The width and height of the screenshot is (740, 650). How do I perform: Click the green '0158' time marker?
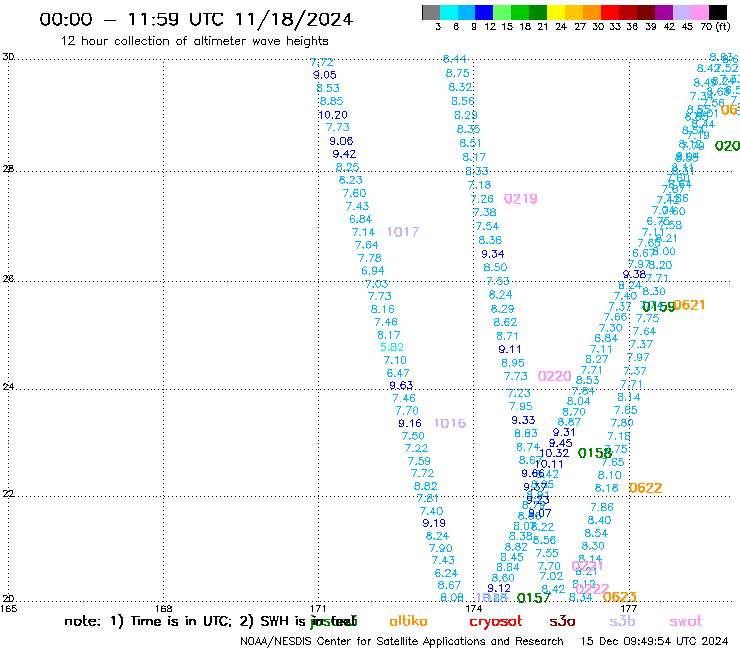[x=595, y=453]
